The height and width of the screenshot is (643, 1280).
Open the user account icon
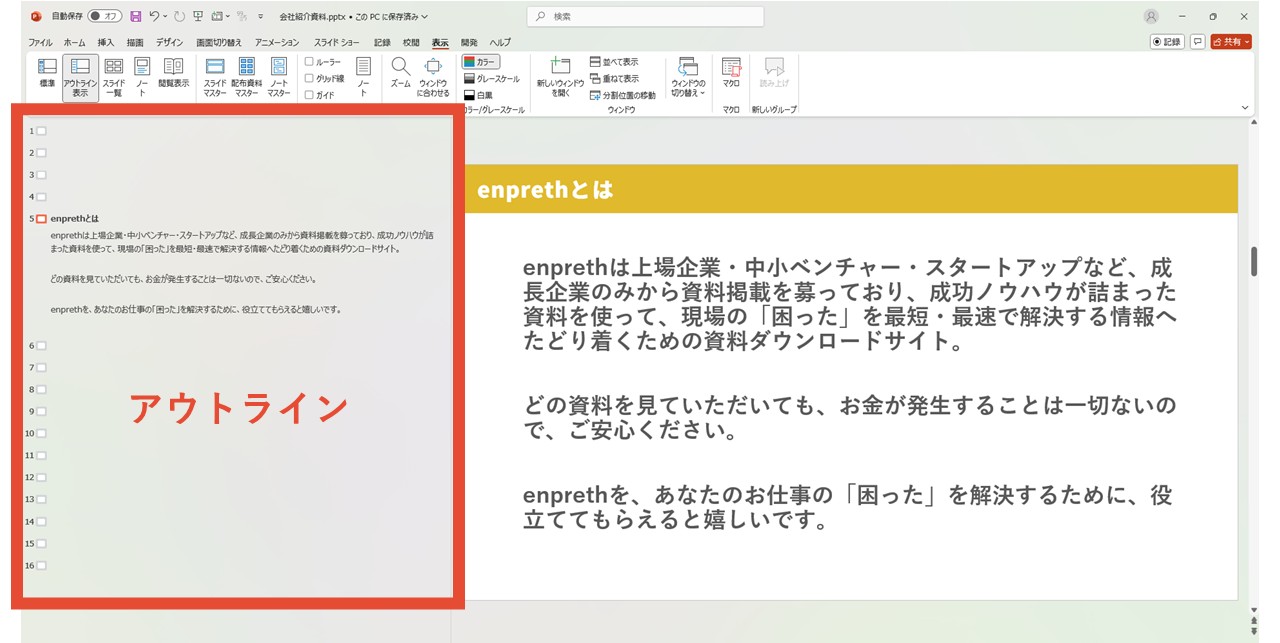click(x=1151, y=16)
